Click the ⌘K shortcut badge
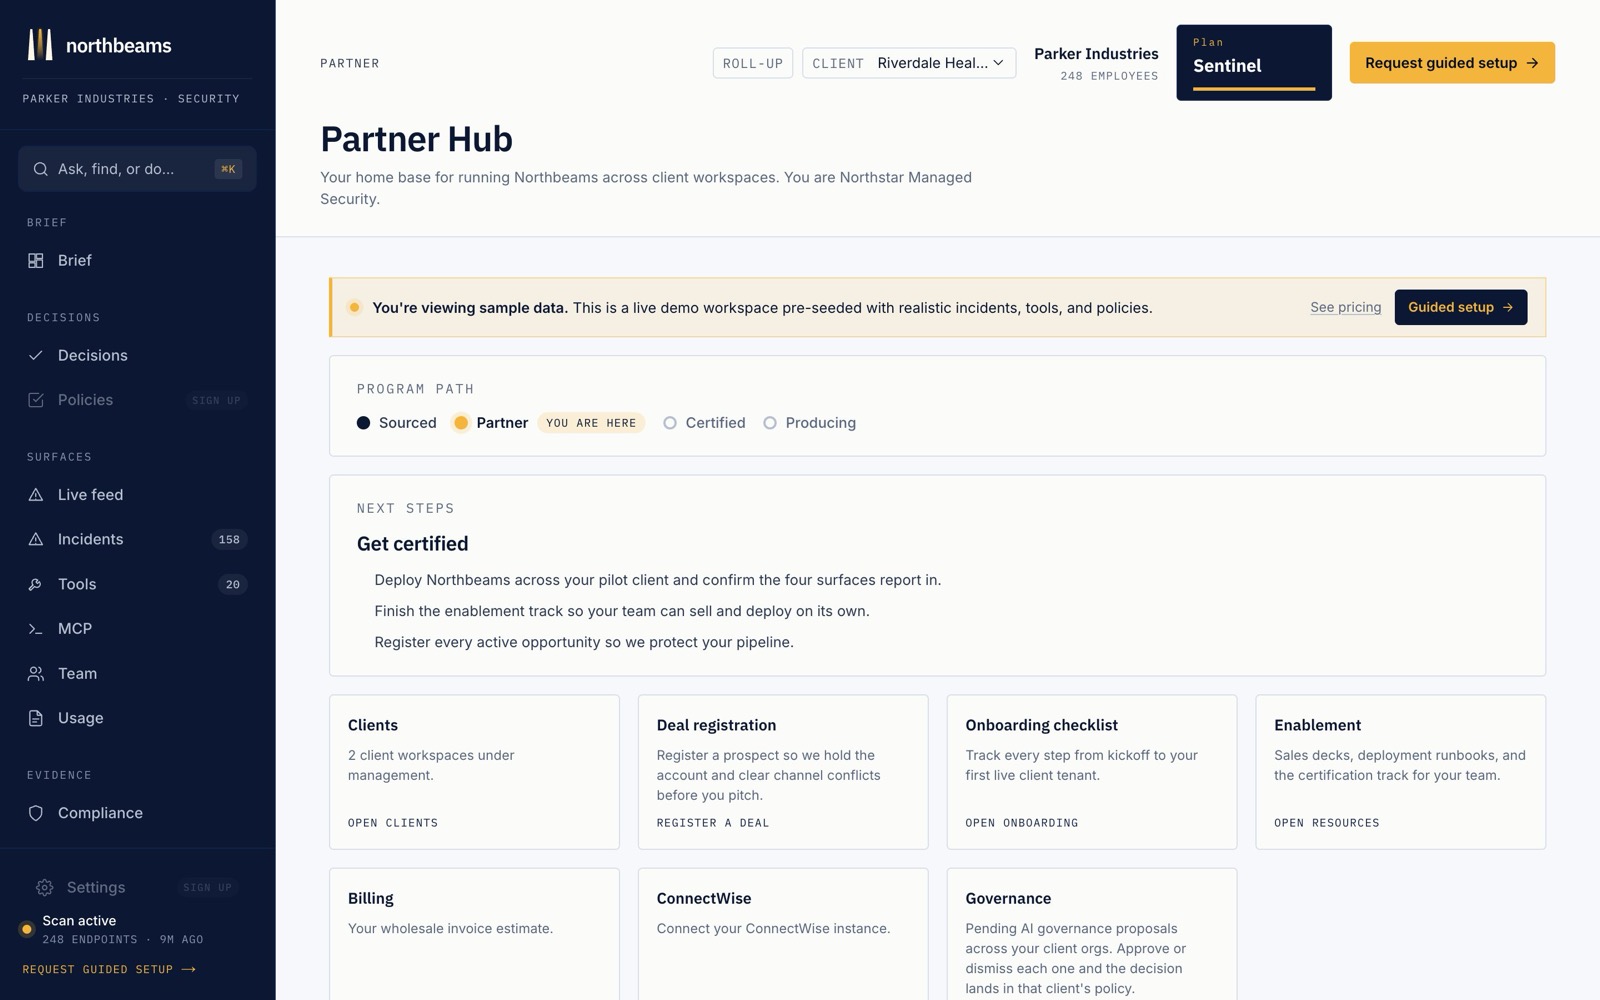1600x1000 pixels. click(x=228, y=169)
